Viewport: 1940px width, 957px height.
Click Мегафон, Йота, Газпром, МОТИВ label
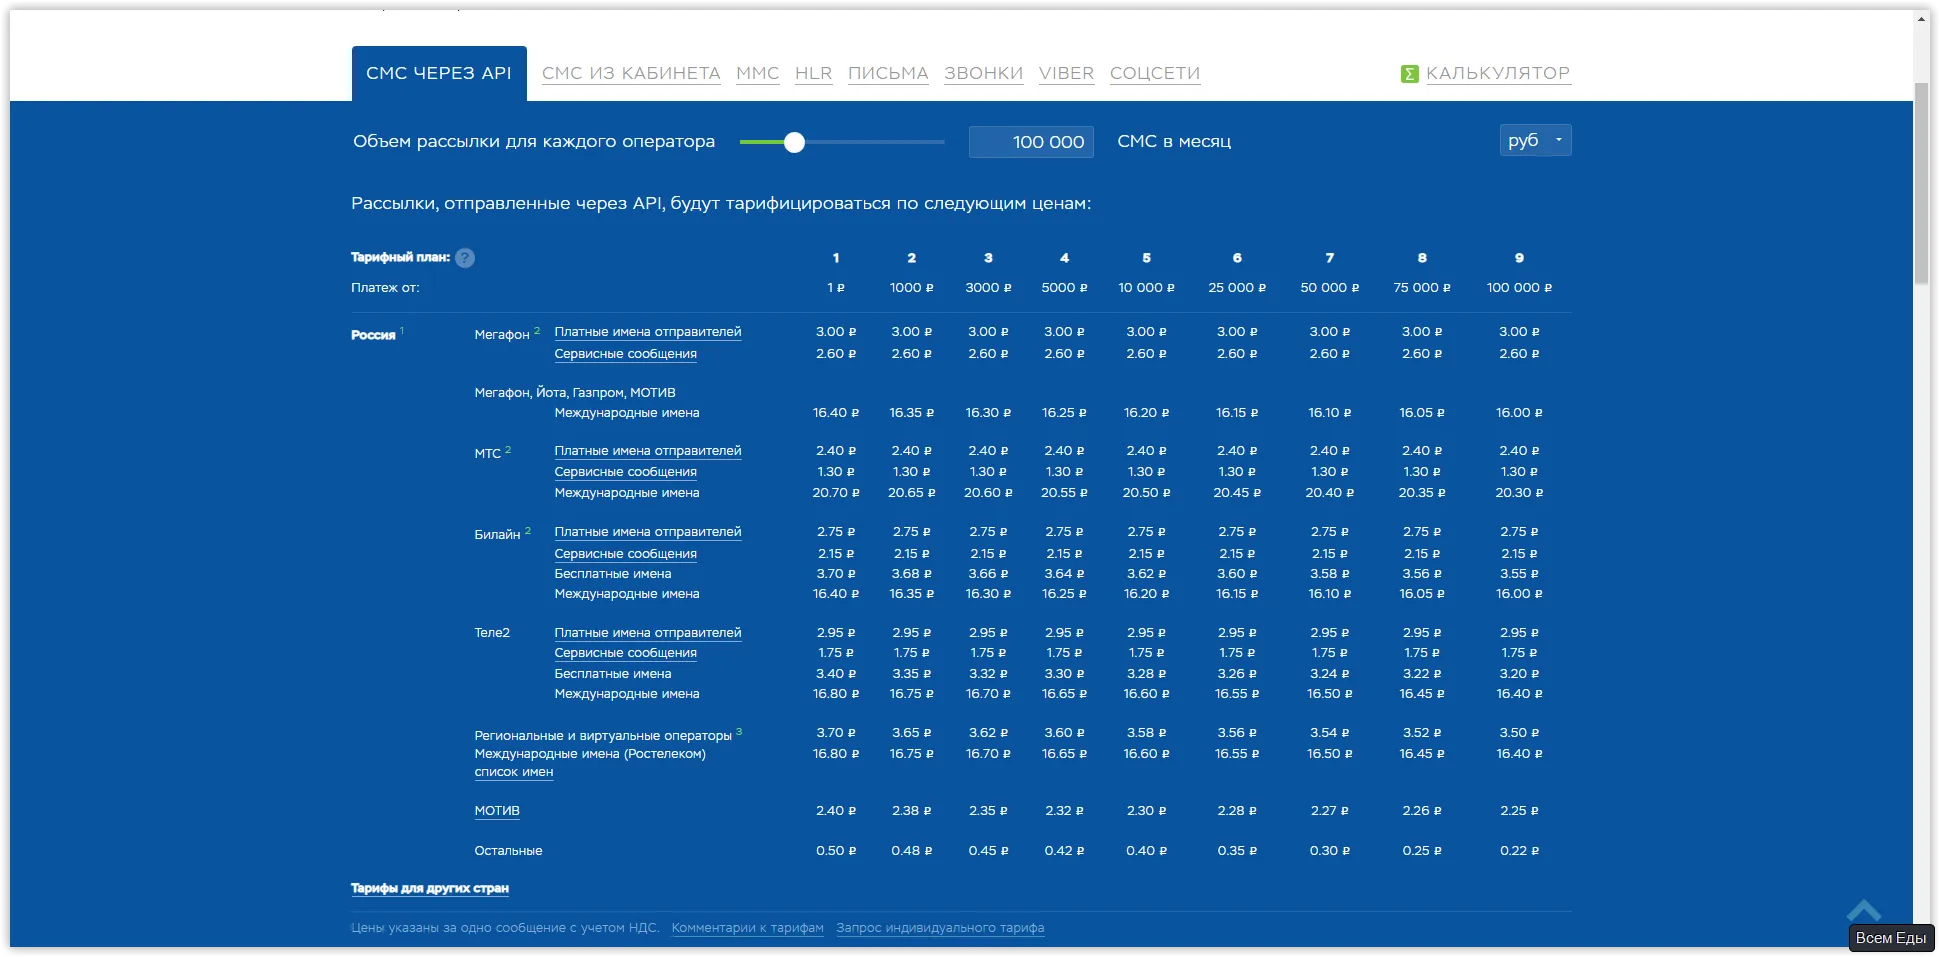[x=575, y=393]
